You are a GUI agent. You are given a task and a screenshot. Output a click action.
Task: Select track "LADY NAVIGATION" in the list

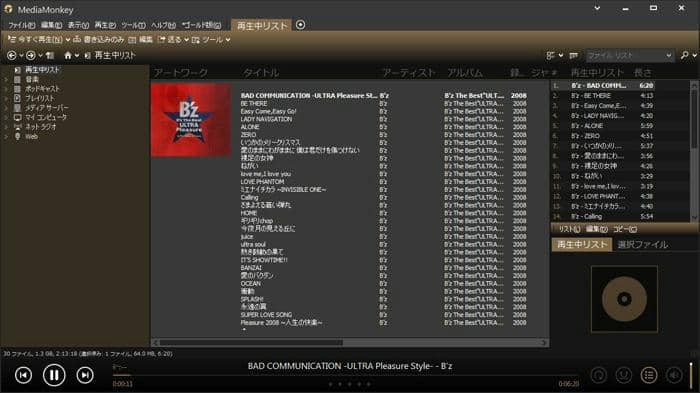(266, 119)
